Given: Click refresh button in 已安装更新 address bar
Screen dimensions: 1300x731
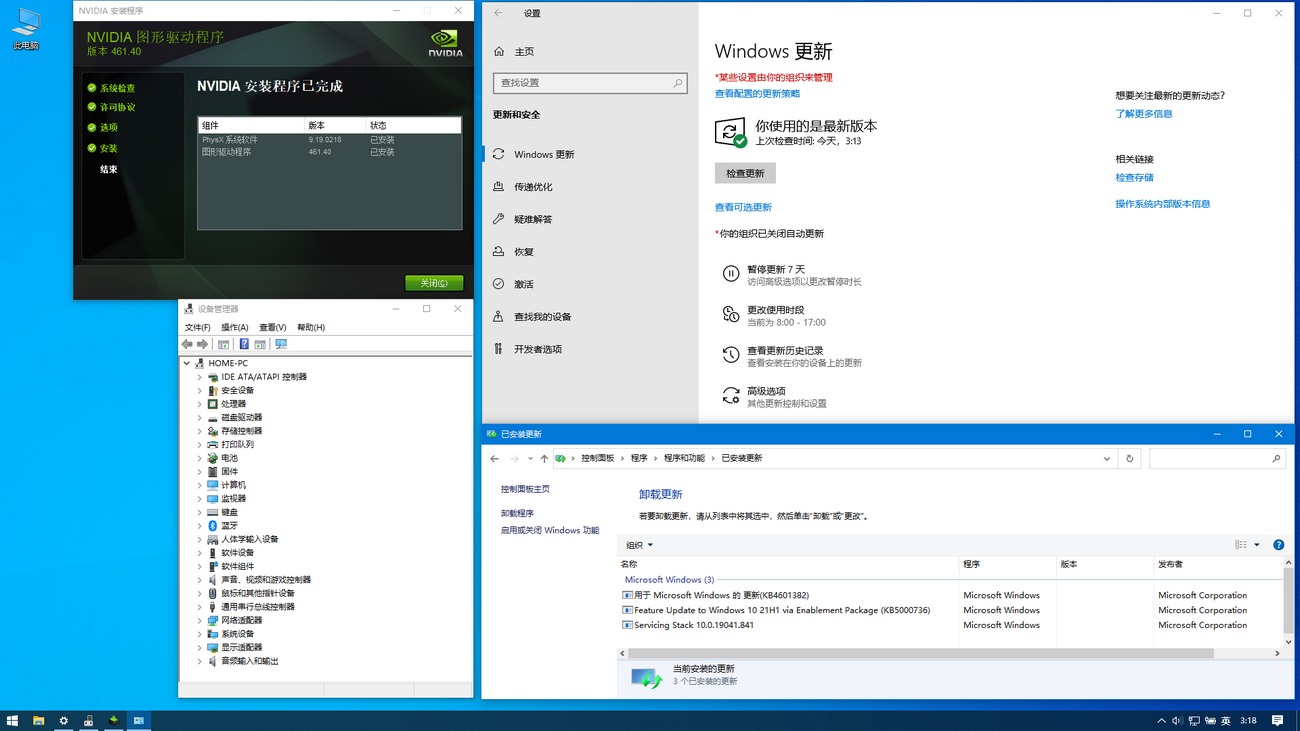Looking at the screenshot, I should point(1130,458).
